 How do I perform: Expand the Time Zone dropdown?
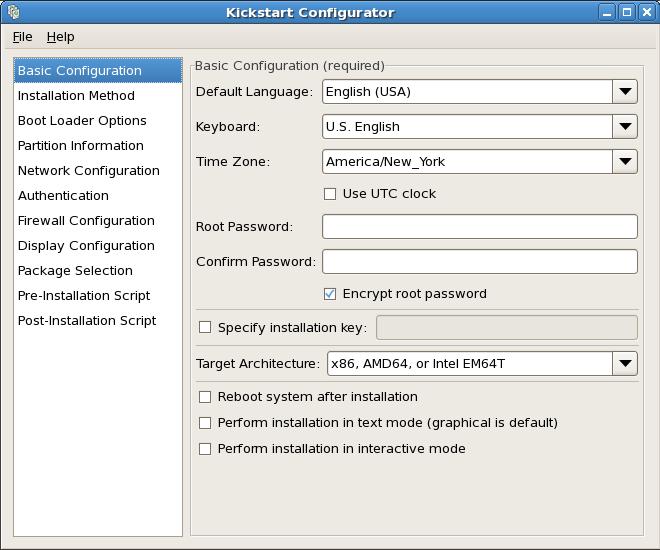(625, 162)
